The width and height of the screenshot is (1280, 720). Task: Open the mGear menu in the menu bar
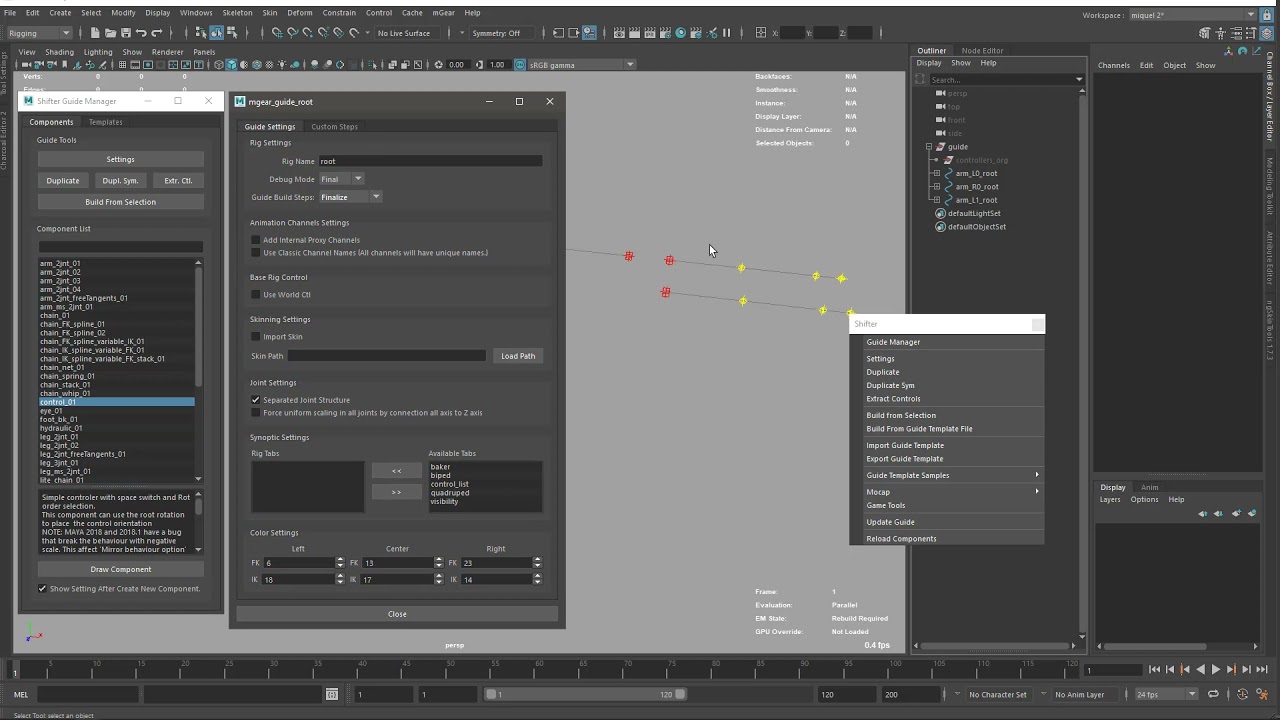(443, 13)
